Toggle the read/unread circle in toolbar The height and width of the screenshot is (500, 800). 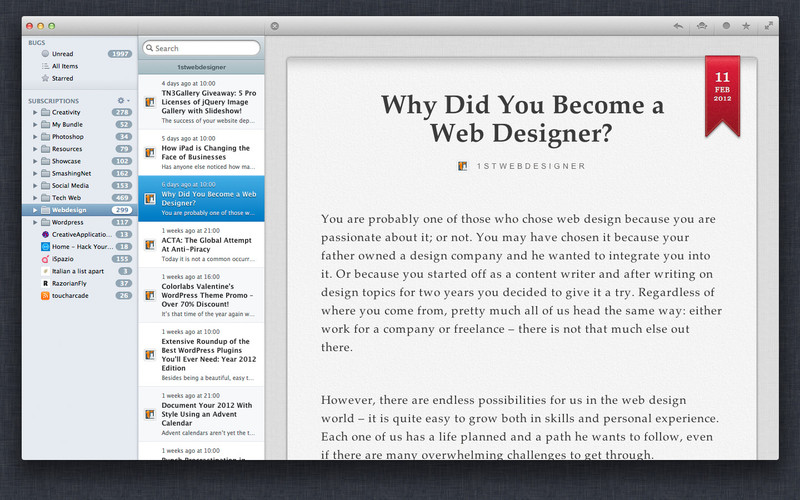pos(724,25)
